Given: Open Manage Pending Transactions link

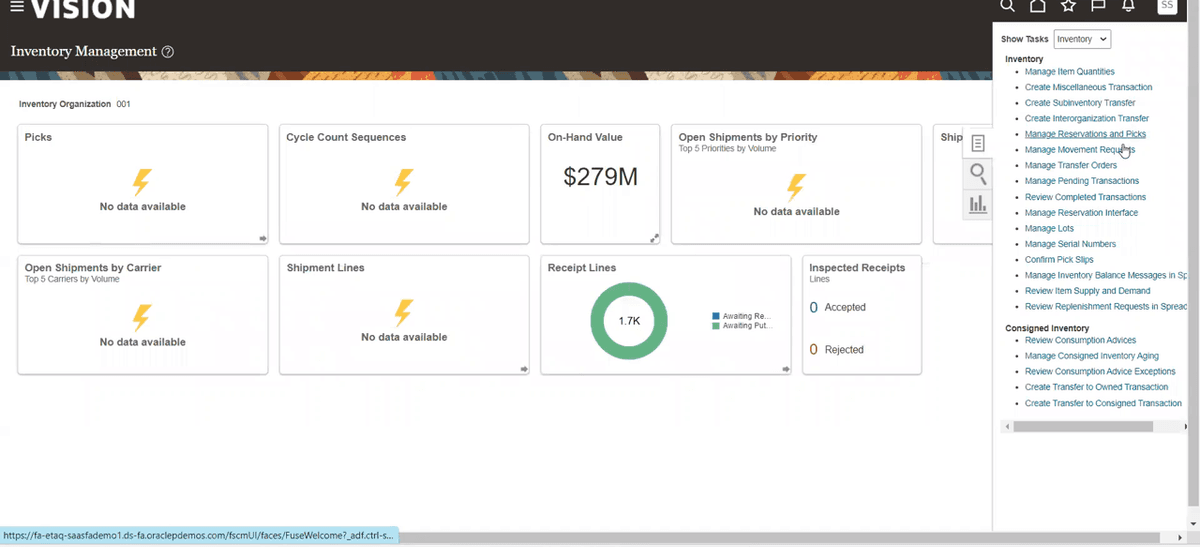Looking at the screenshot, I should (x=1082, y=181).
